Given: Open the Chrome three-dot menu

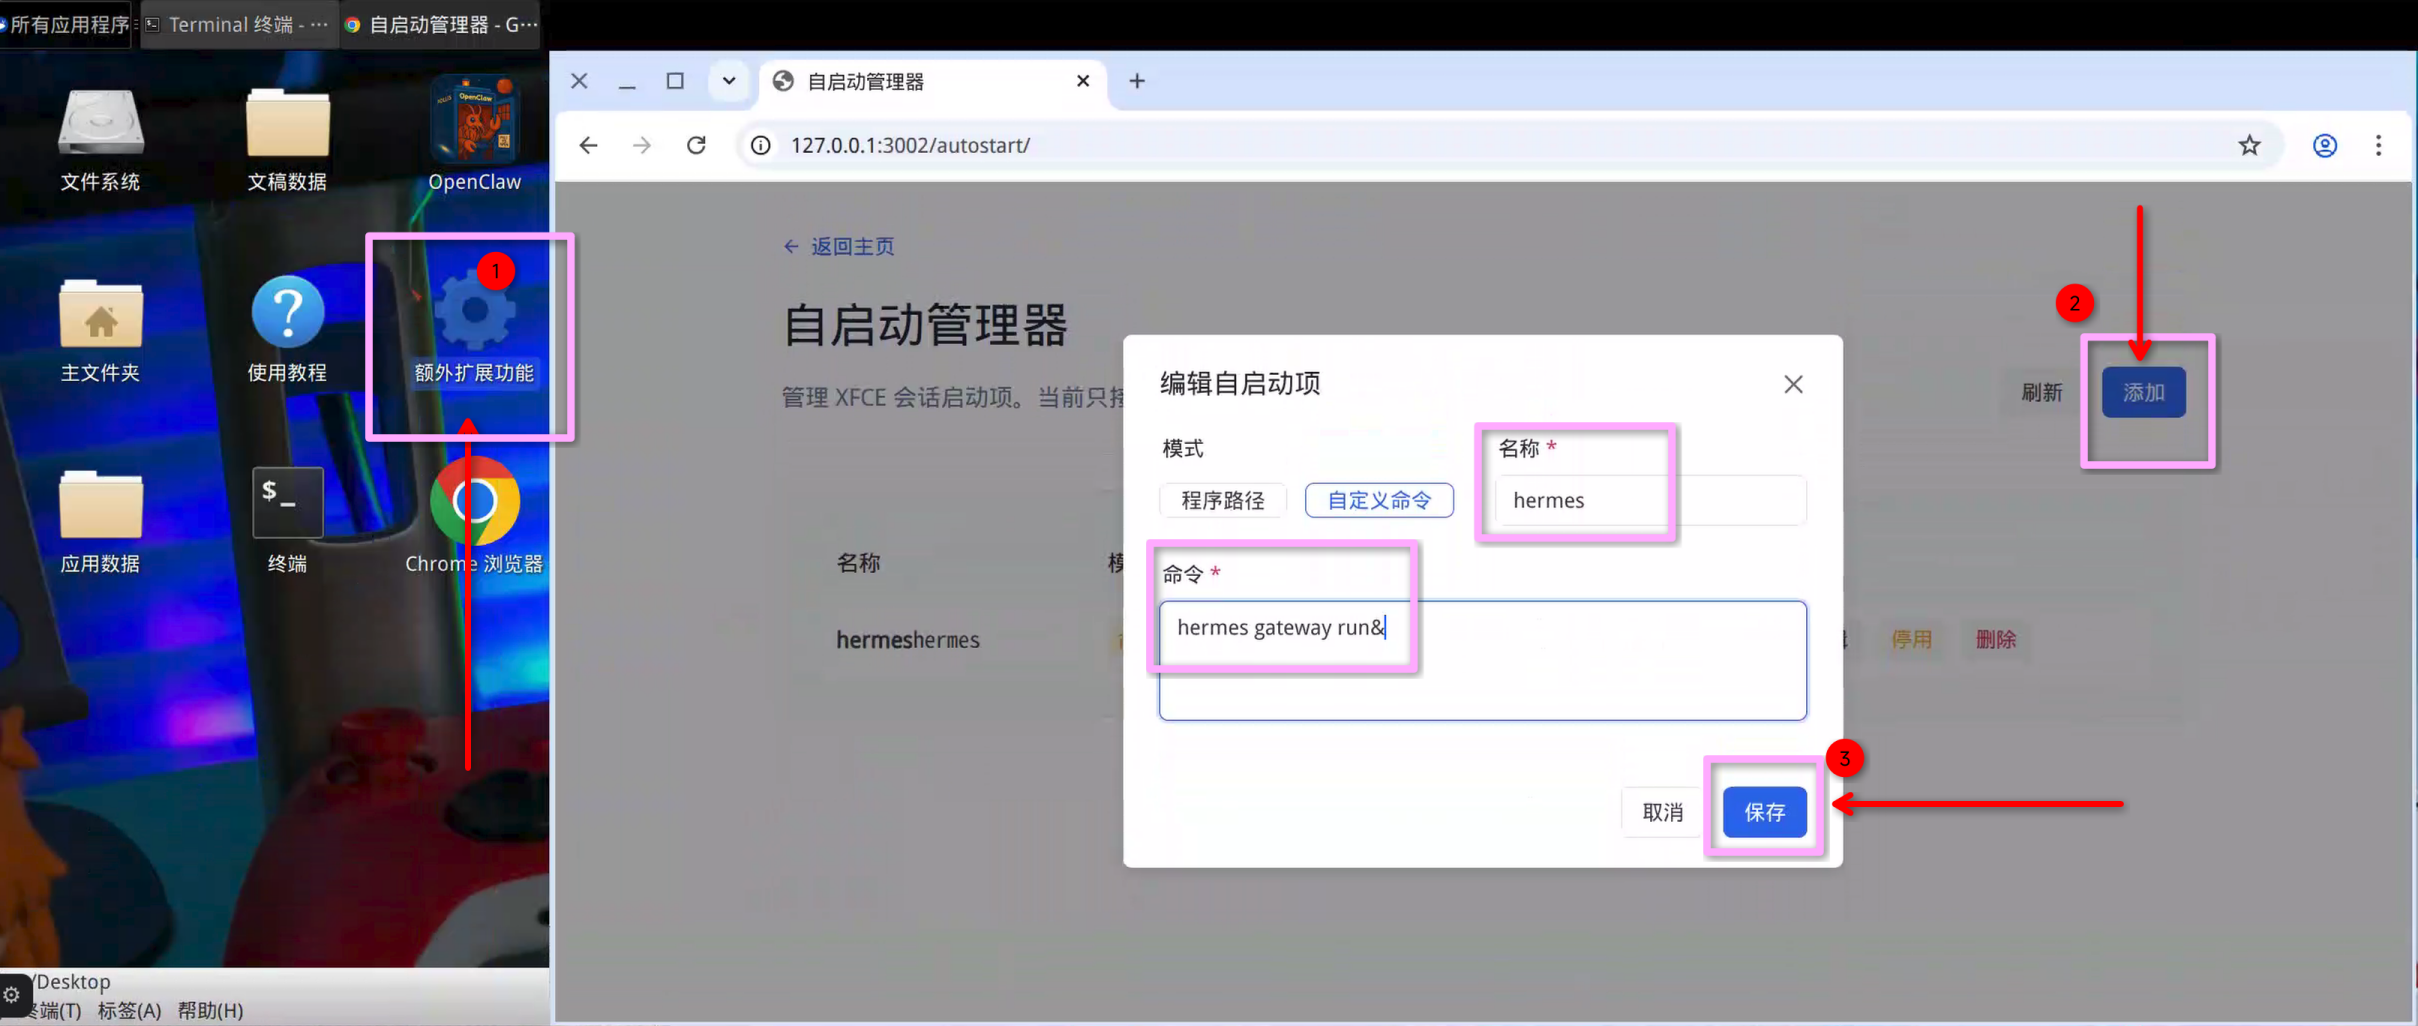Looking at the screenshot, I should (2378, 145).
